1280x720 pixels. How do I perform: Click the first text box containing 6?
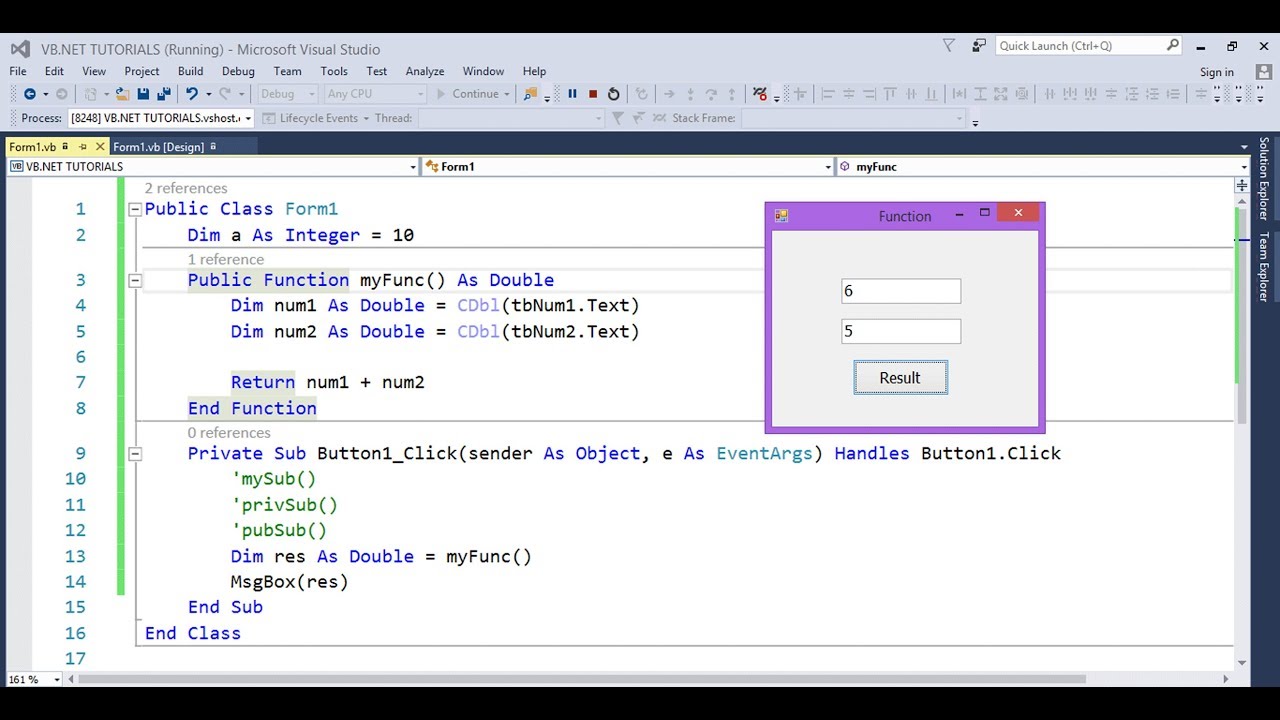point(901,291)
